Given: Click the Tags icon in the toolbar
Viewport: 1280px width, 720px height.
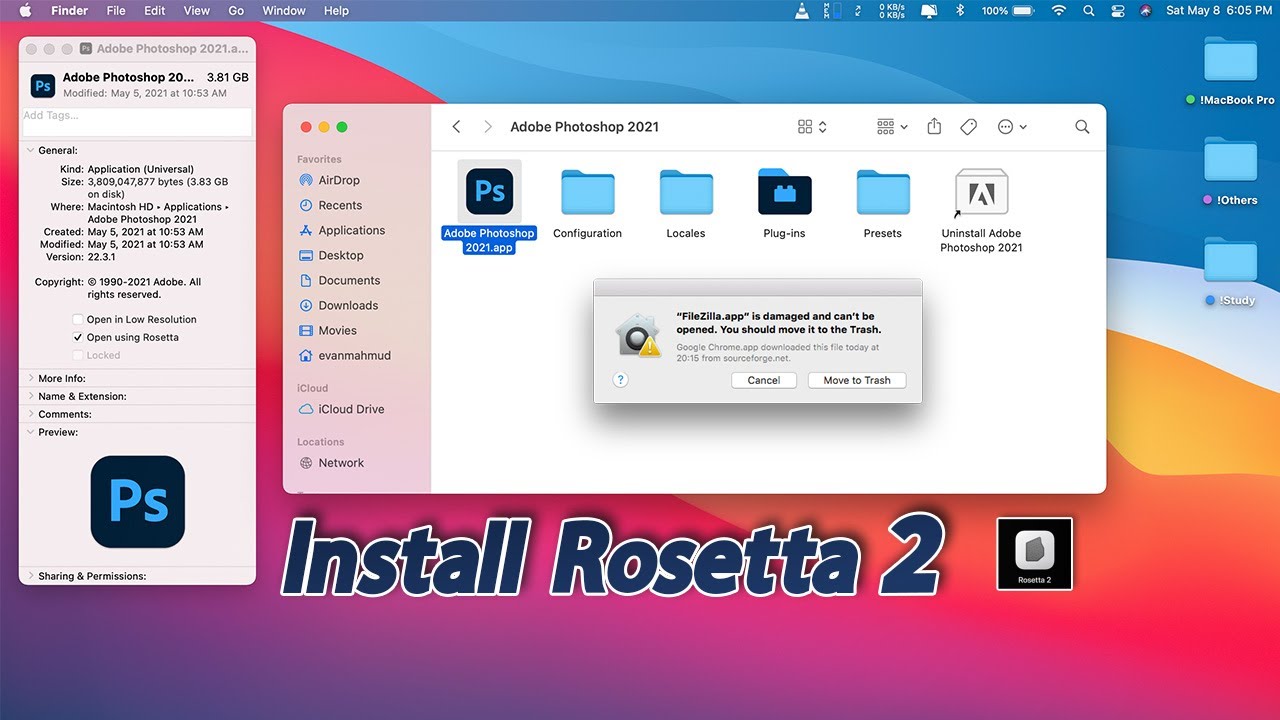Looking at the screenshot, I should point(968,127).
